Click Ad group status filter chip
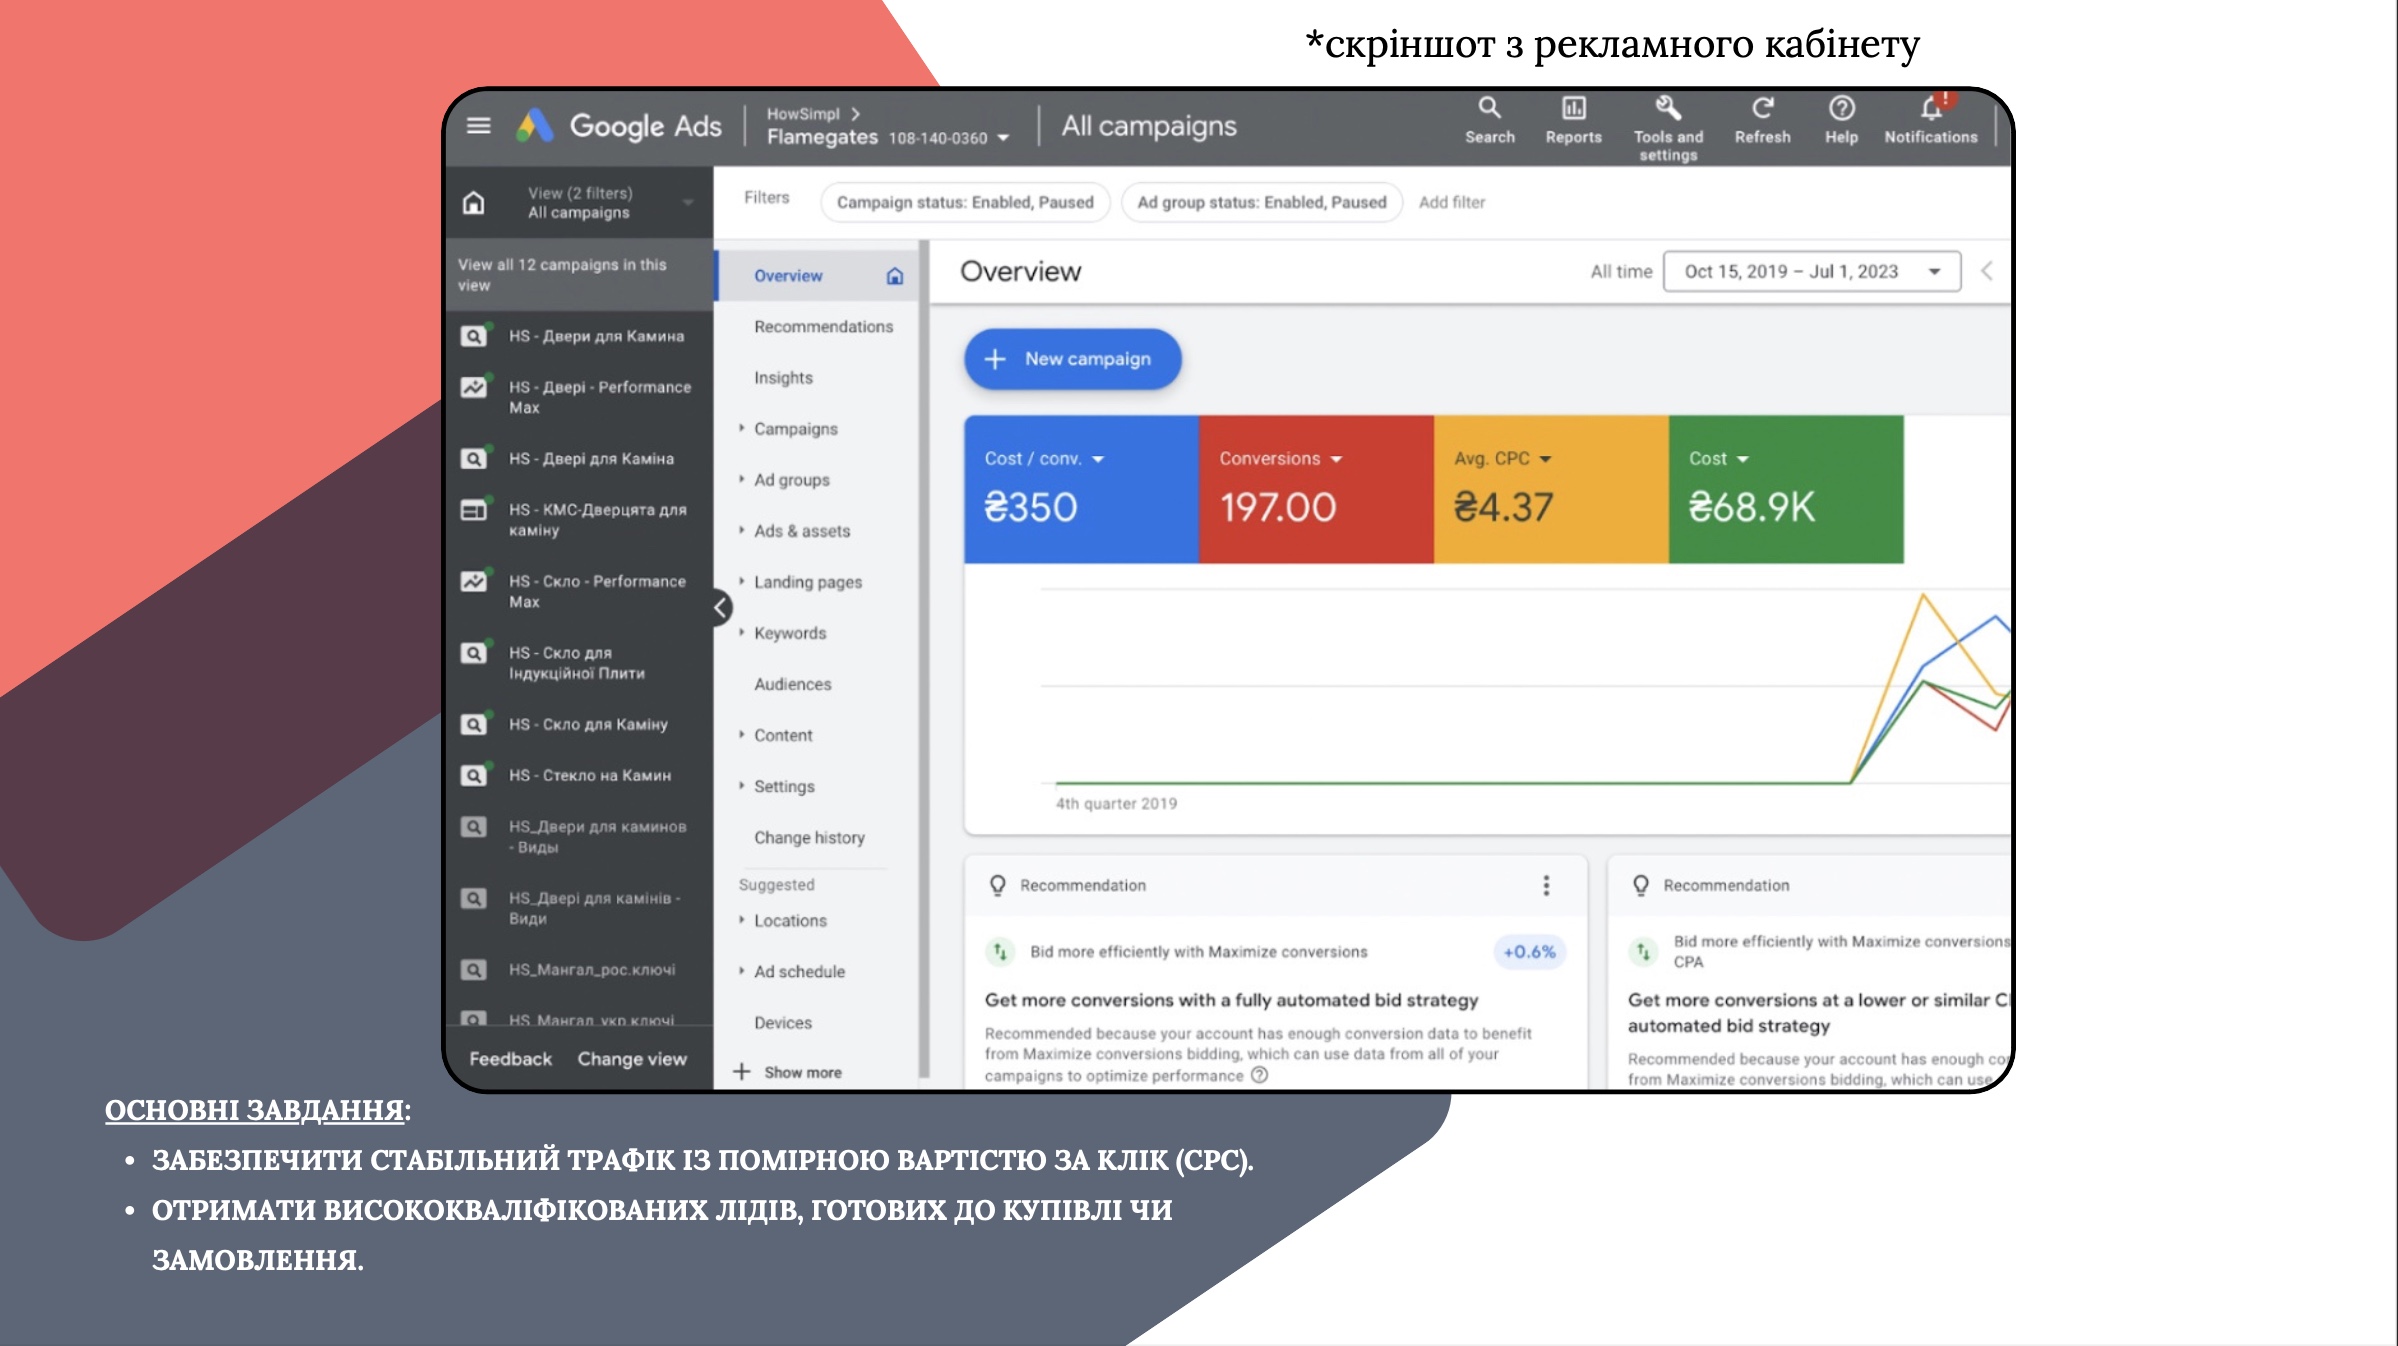 (x=1262, y=202)
